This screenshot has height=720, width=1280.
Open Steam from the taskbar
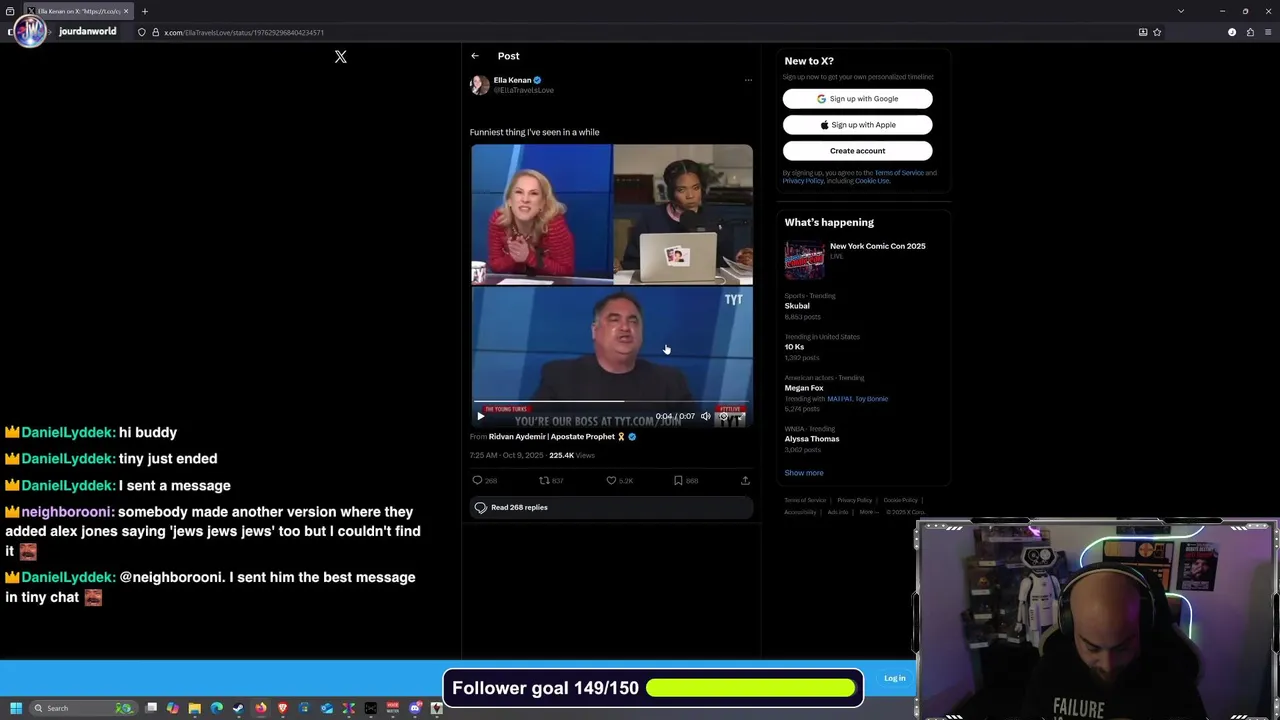pos(238,708)
